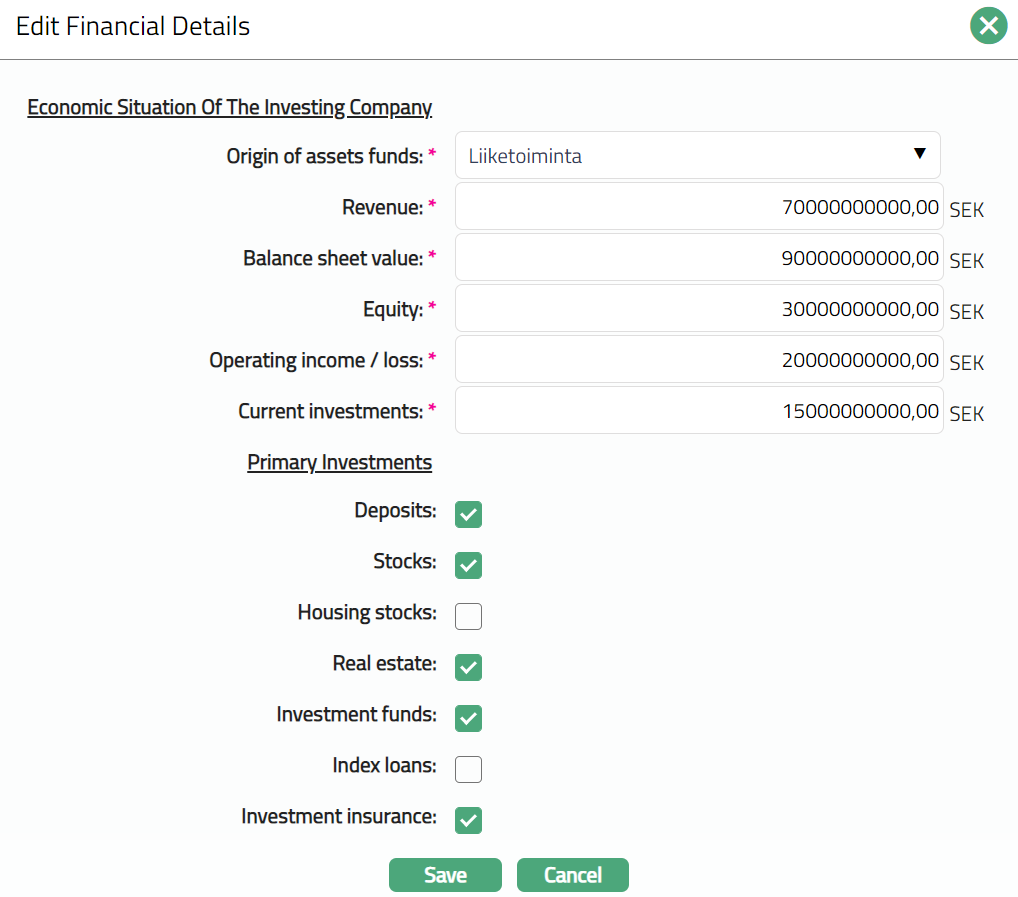1018x897 pixels.
Task: Uncheck the Deposits checkbox
Action: tap(468, 514)
